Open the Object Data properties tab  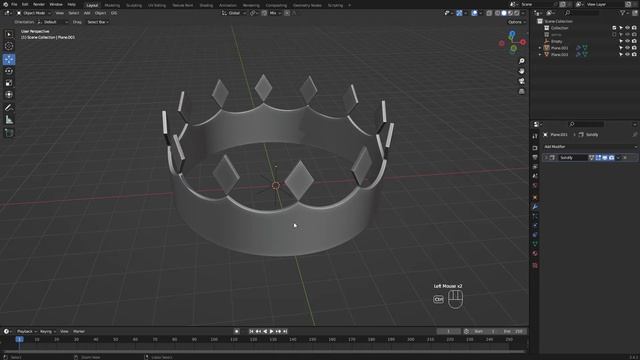coord(535,244)
